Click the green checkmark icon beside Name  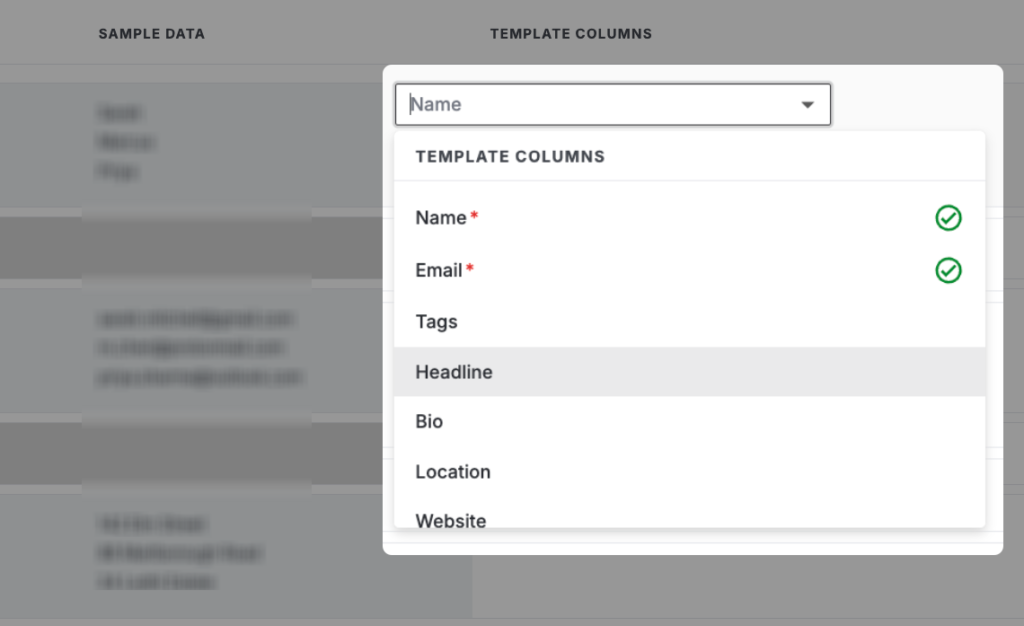(x=948, y=218)
